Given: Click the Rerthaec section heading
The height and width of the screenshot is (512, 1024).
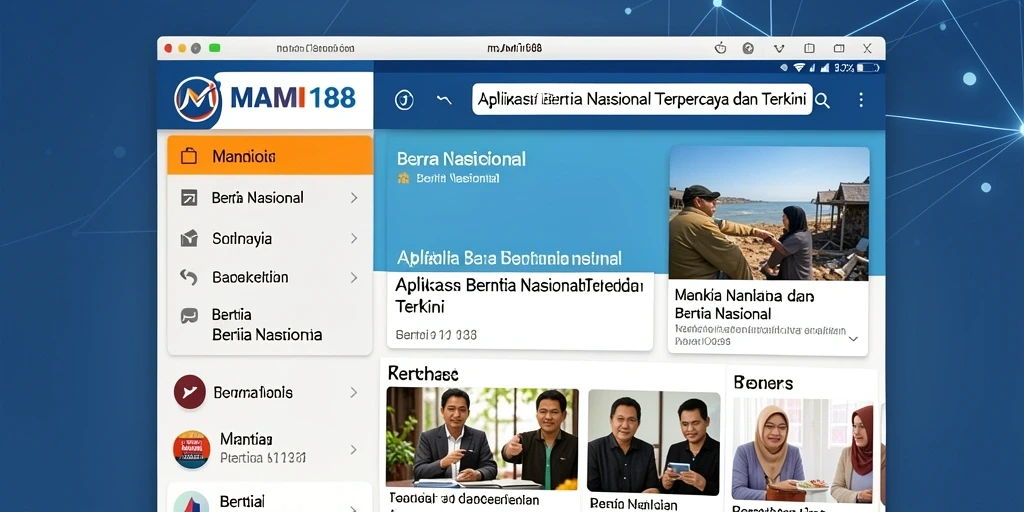Looking at the screenshot, I should [423, 374].
